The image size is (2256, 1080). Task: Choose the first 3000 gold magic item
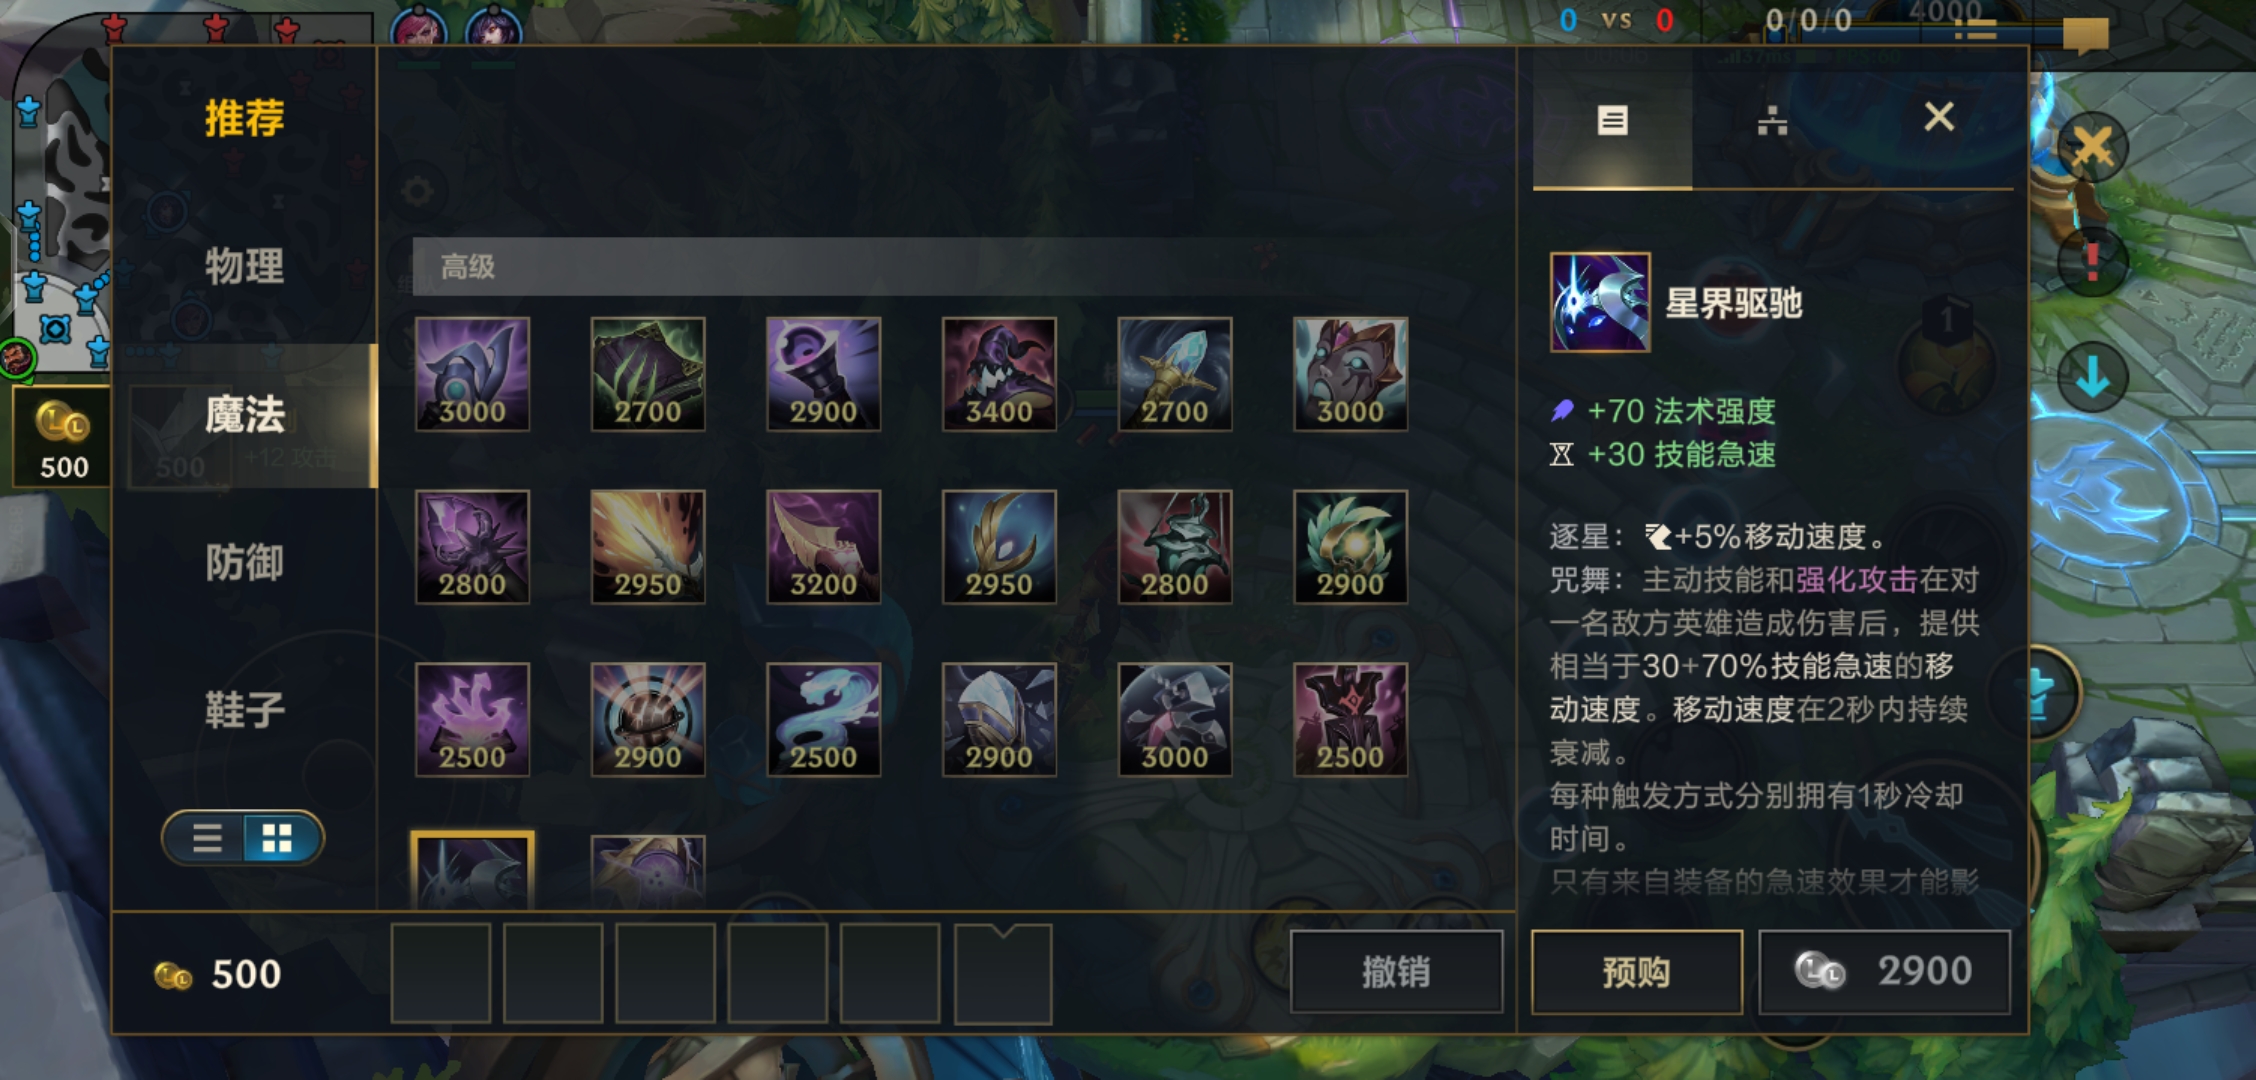472,374
